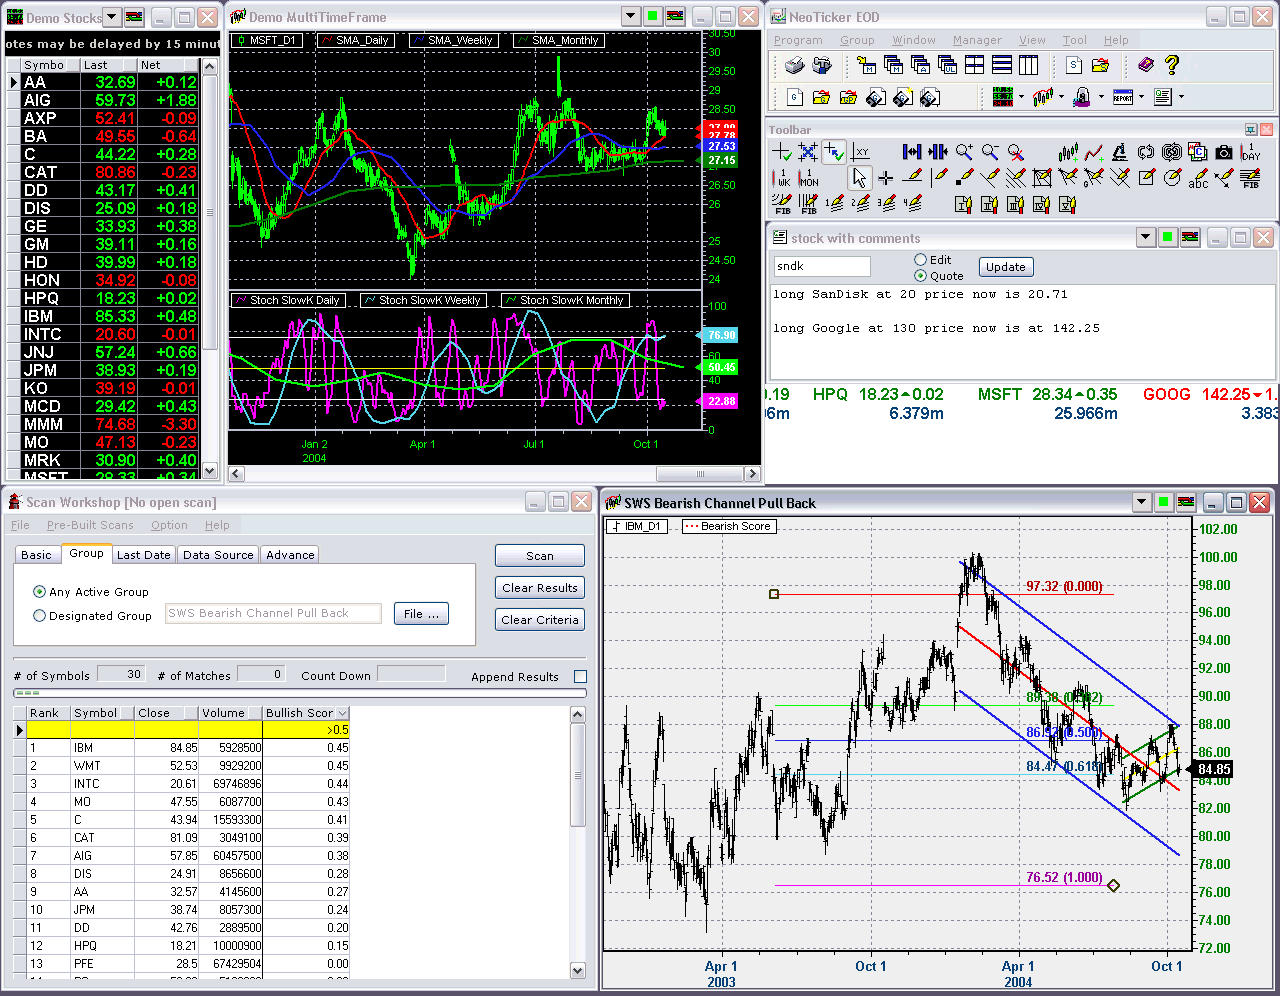Select the draw text abc tool
Screen dimensions: 1280x996
[x=1198, y=178]
